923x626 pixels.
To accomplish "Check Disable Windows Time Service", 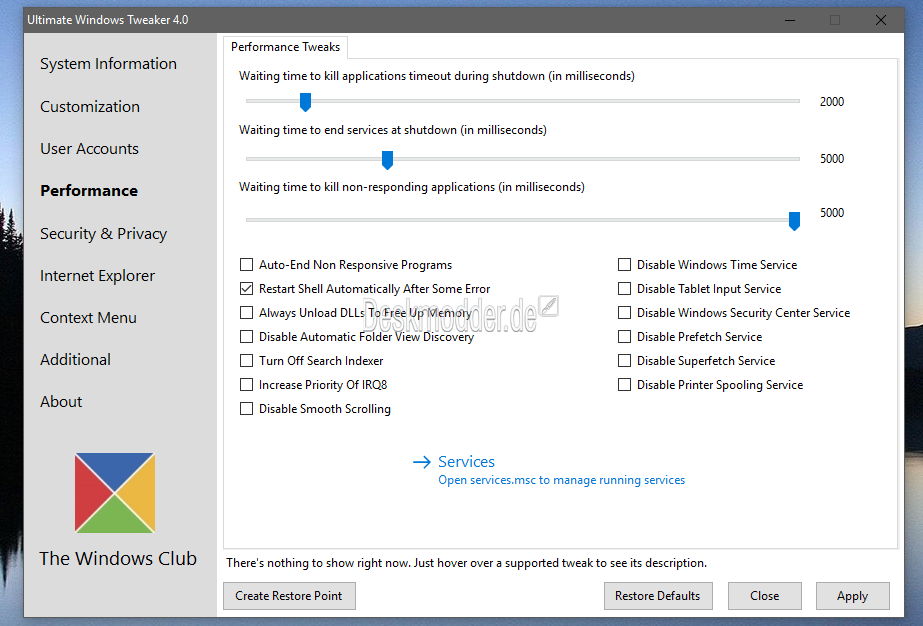I will click(x=625, y=264).
